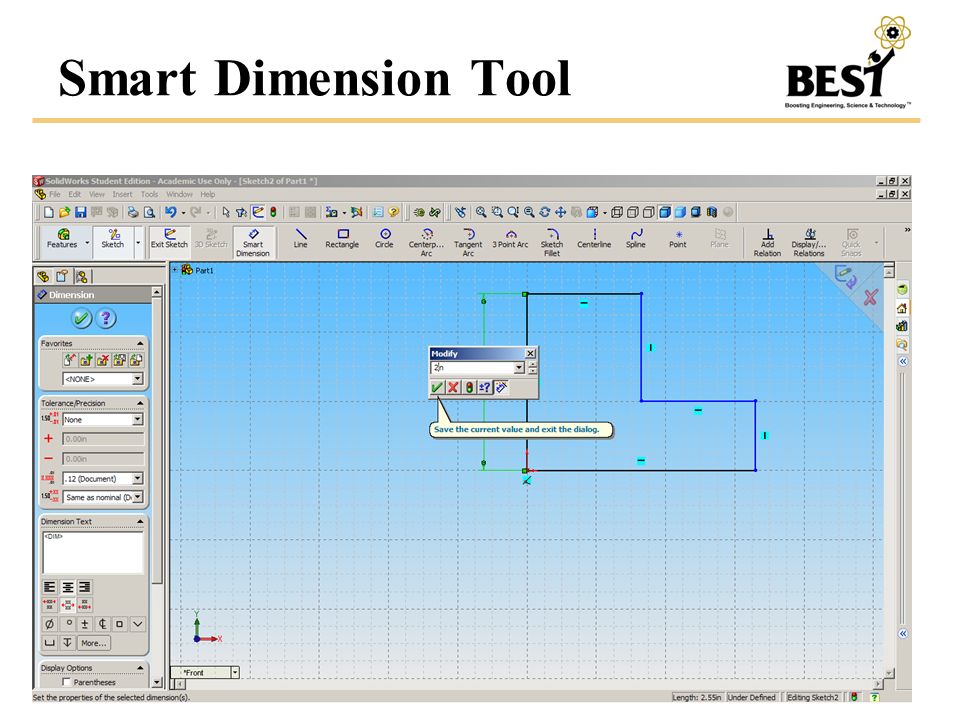Open the File menu

[x=54, y=194]
